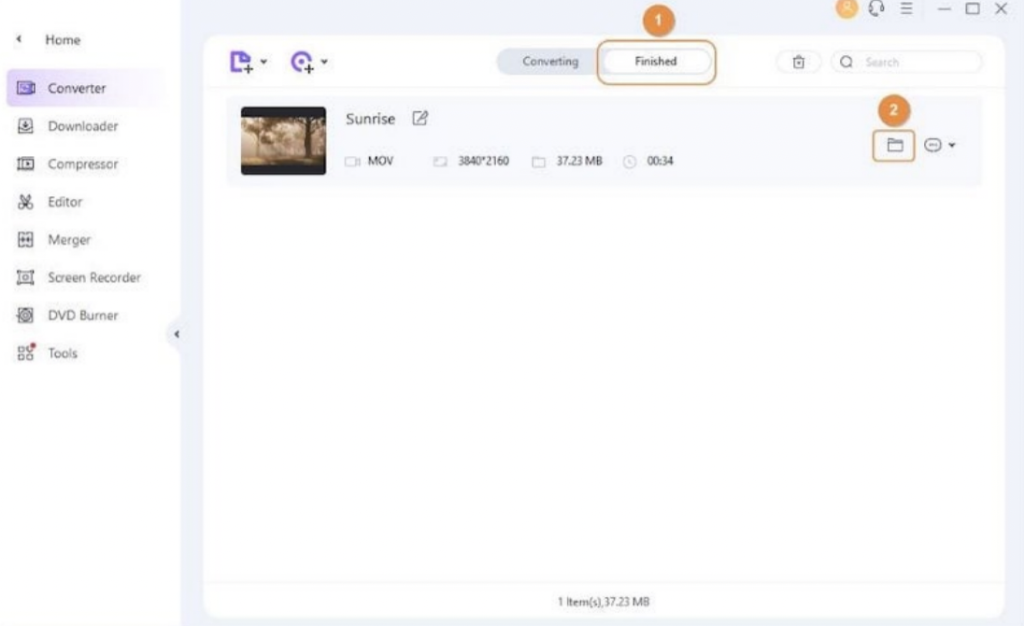Click the resolution icon beside 3840*2160
Viewport: 1024px width, 626px height.
[440, 161]
